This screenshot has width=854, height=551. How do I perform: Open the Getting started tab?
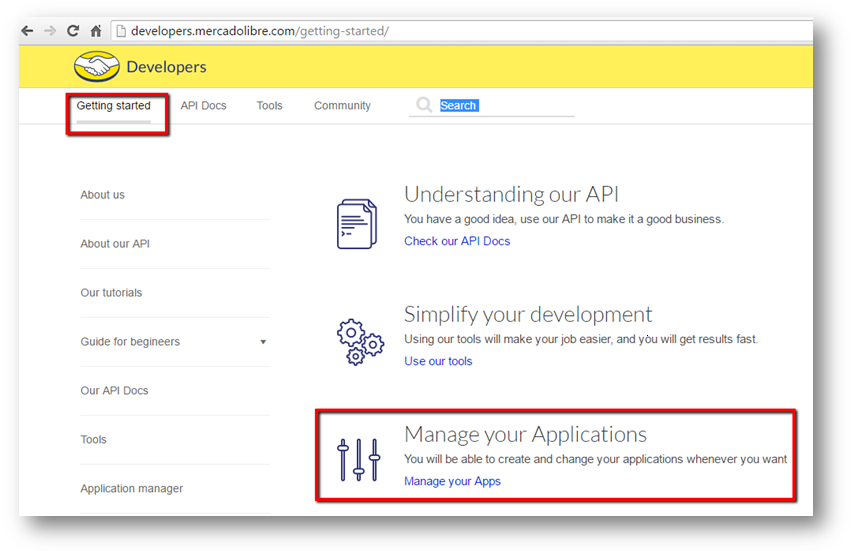(113, 106)
